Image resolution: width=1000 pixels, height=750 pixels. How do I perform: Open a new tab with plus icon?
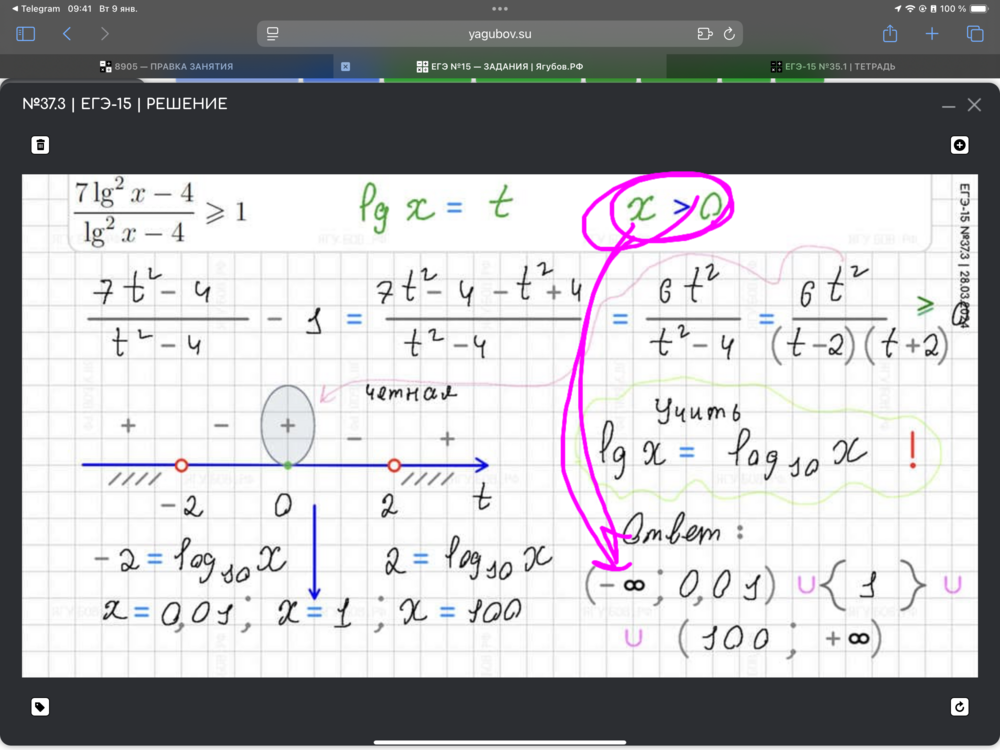point(932,34)
